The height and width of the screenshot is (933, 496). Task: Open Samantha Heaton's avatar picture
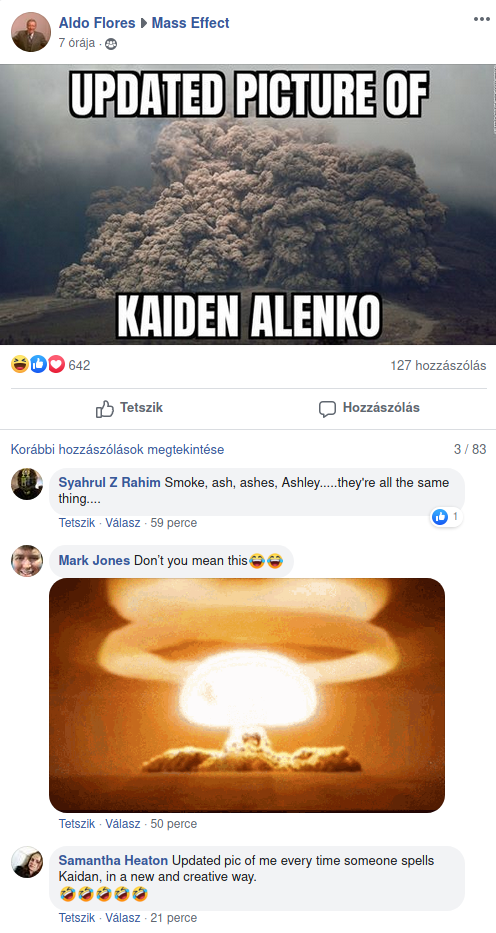click(x=27, y=862)
